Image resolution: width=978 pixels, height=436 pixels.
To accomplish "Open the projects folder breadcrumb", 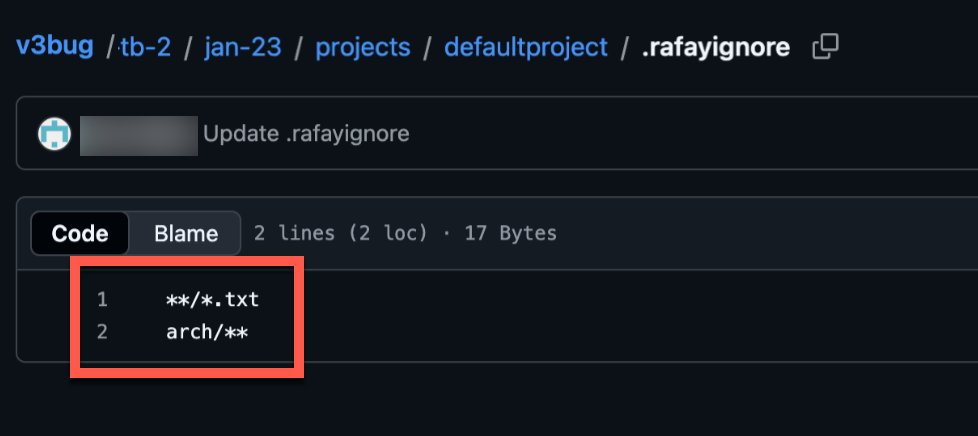I will pos(363,47).
